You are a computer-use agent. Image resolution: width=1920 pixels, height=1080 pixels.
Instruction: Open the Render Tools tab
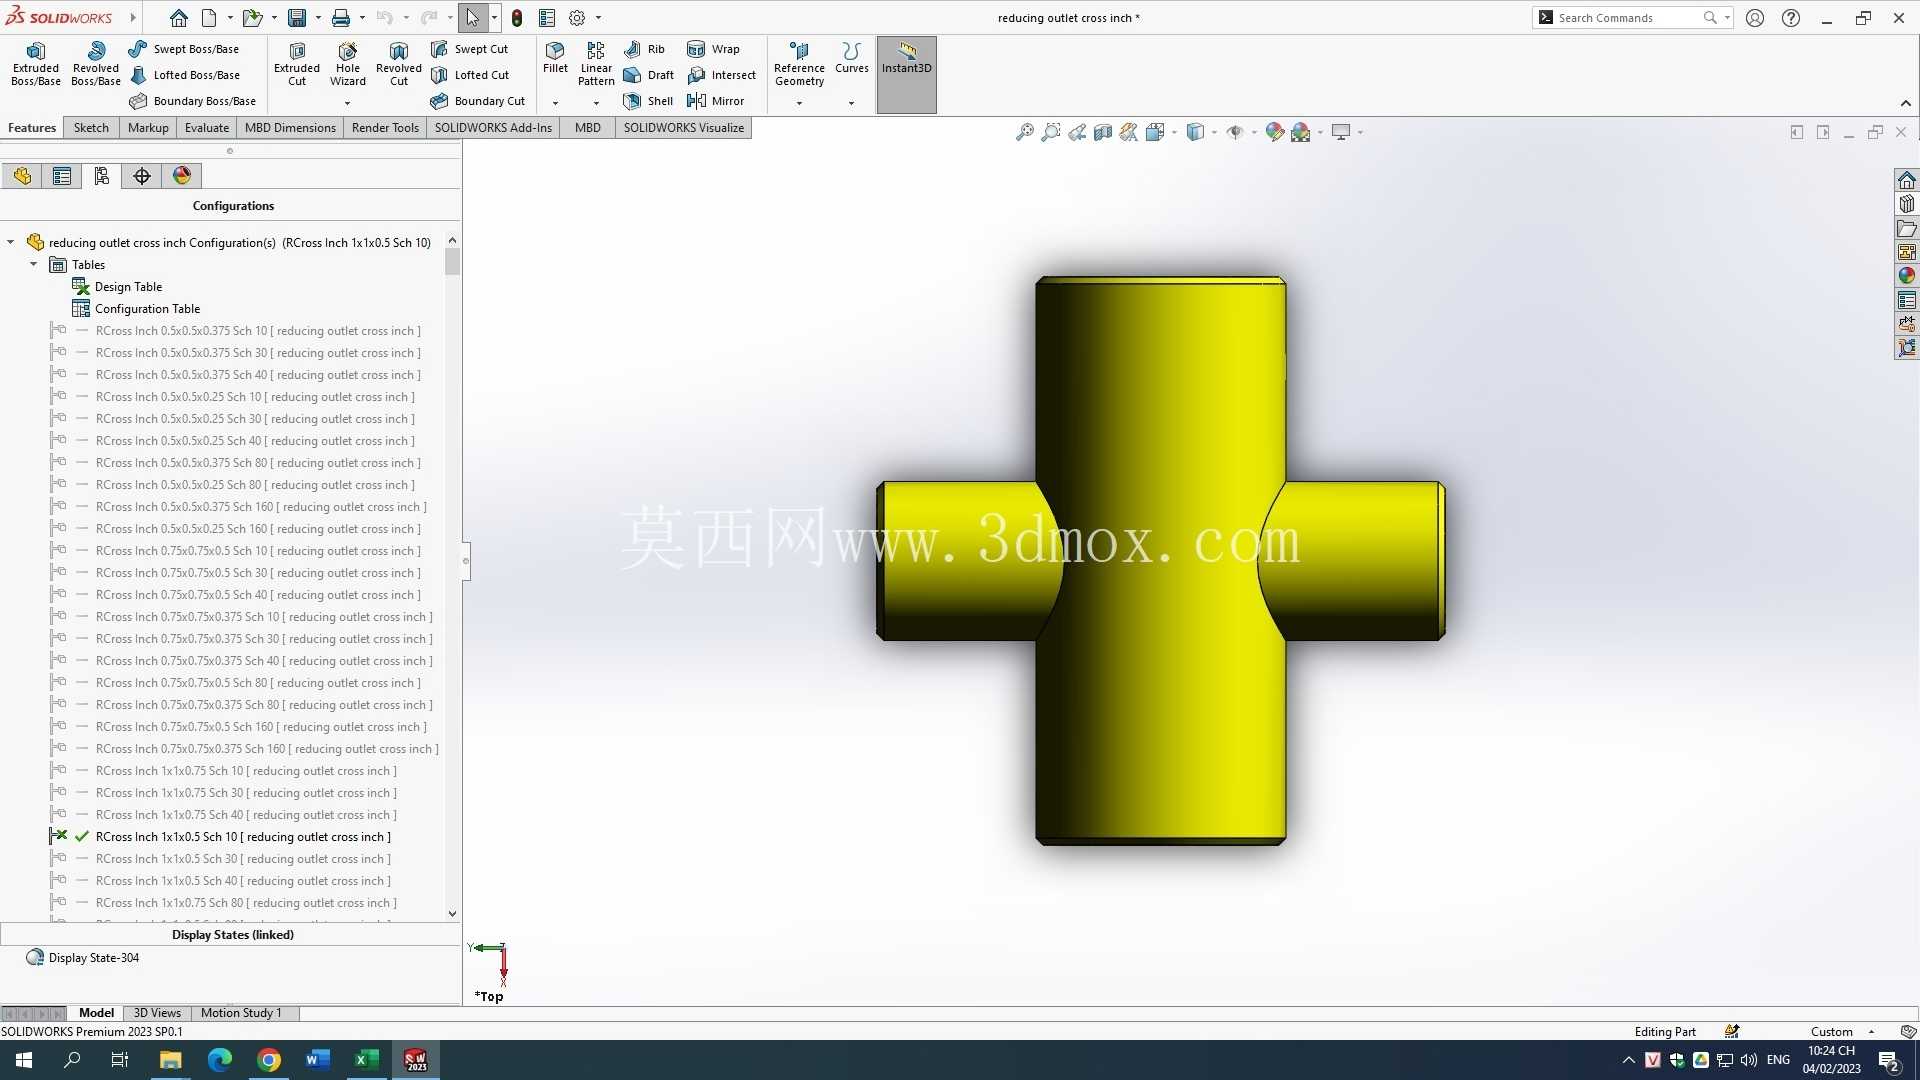385,127
